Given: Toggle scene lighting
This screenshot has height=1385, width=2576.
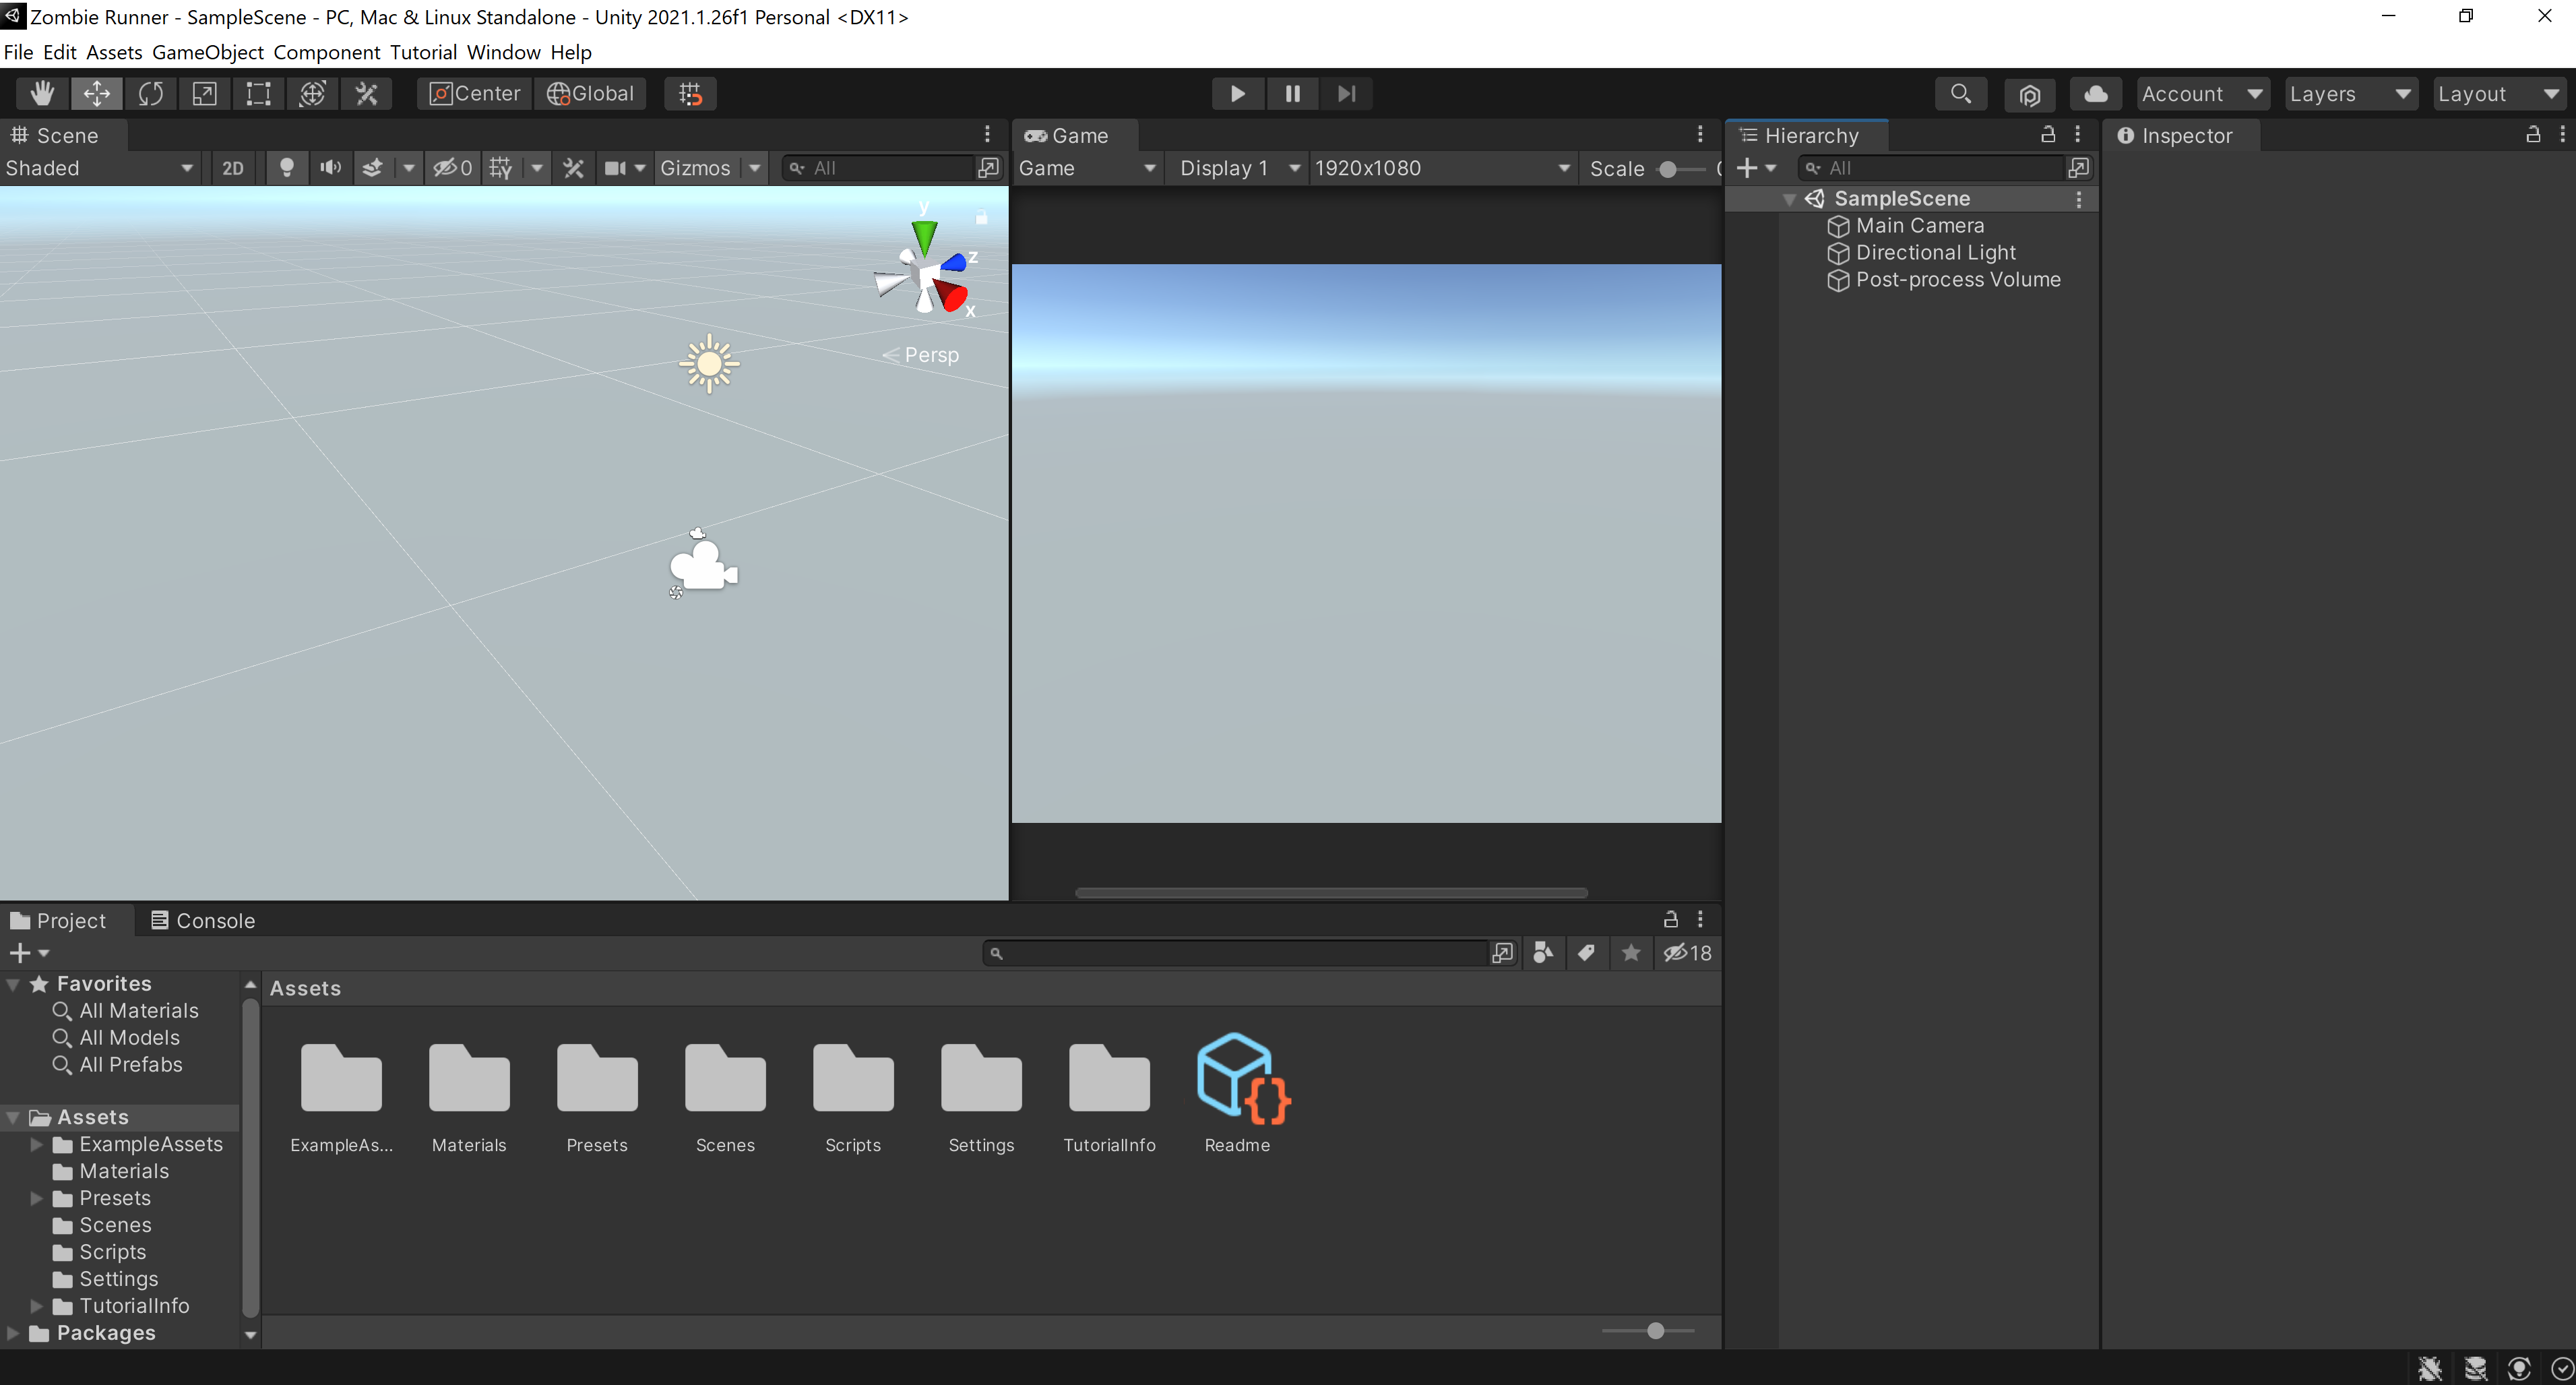Looking at the screenshot, I should point(287,168).
